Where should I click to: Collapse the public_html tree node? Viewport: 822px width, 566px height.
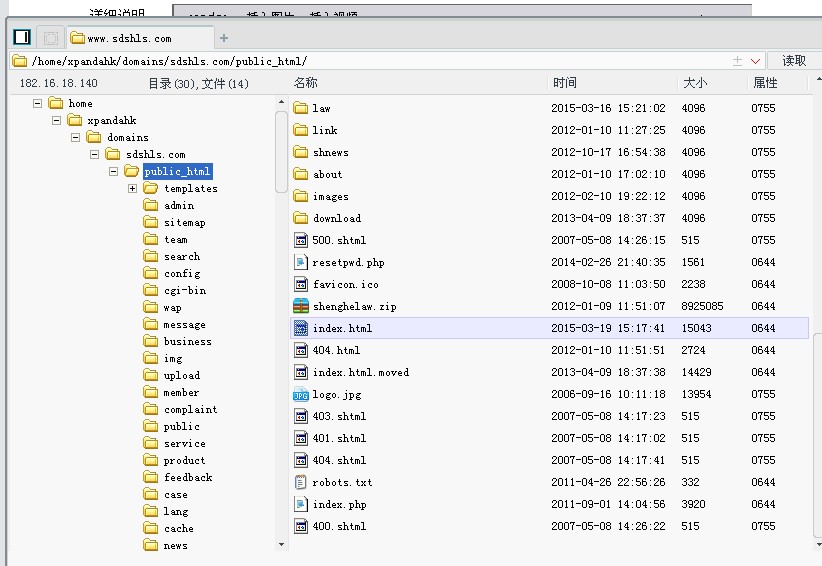(113, 171)
